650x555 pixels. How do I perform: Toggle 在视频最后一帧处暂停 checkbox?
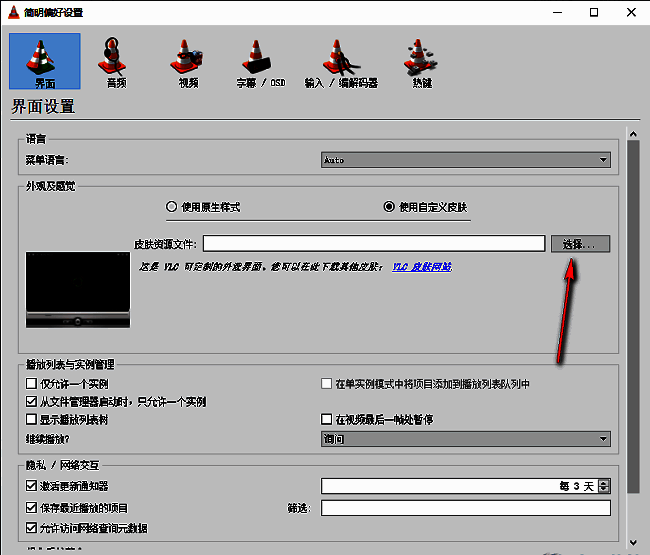327,419
